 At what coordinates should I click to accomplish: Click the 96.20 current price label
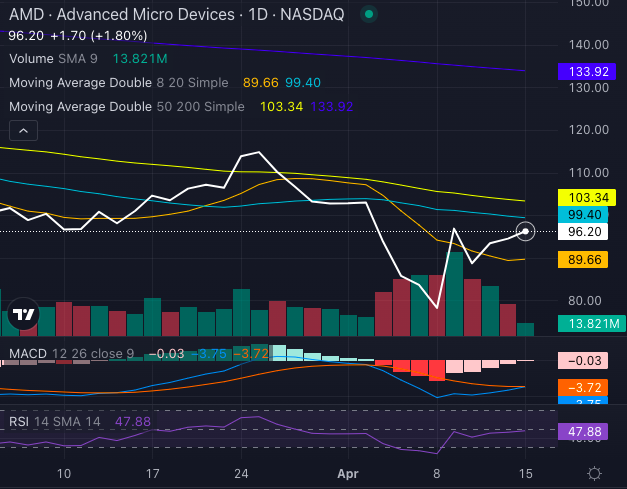(583, 232)
